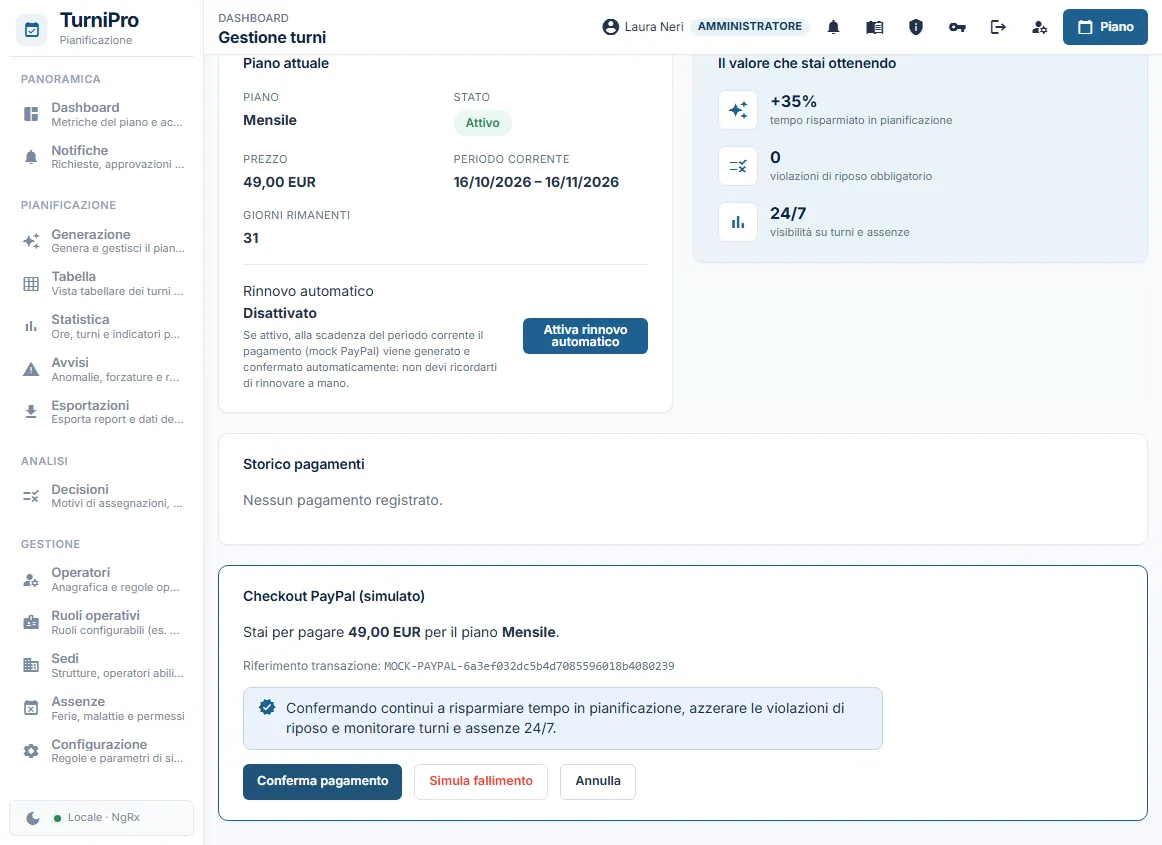Viewport: 1162px width, 845px height.
Task: Open the Esportazioni section
Action: (x=102, y=411)
